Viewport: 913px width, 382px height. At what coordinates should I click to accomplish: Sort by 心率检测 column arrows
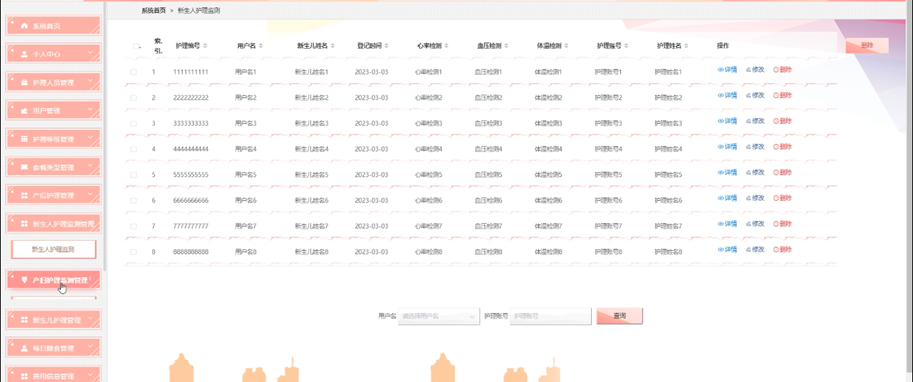447,45
